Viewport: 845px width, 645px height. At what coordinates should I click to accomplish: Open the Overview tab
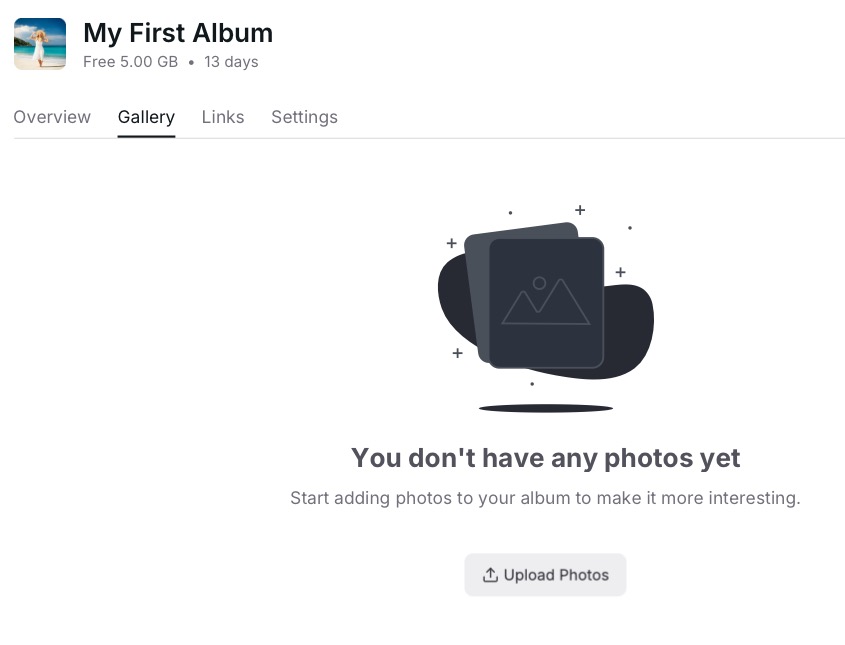pyautogui.click(x=52, y=117)
